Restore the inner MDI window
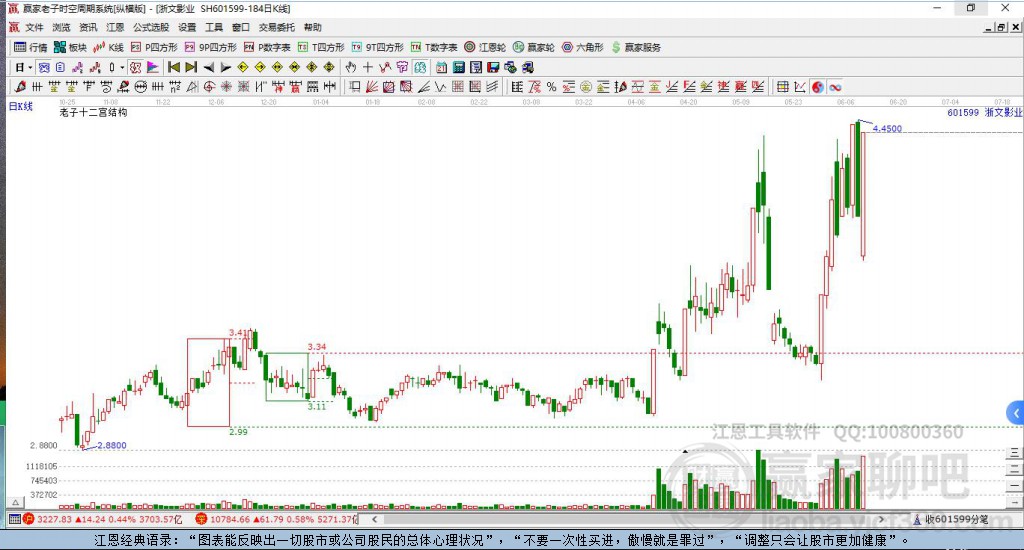 pos(1001,27)
